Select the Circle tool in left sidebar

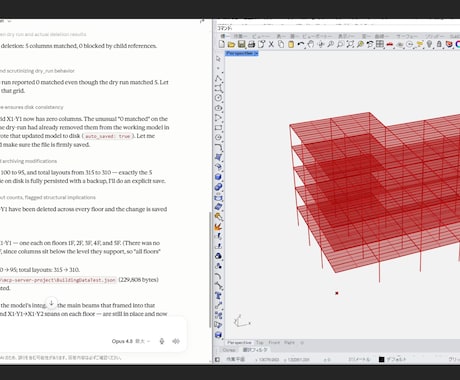[218, 98]
